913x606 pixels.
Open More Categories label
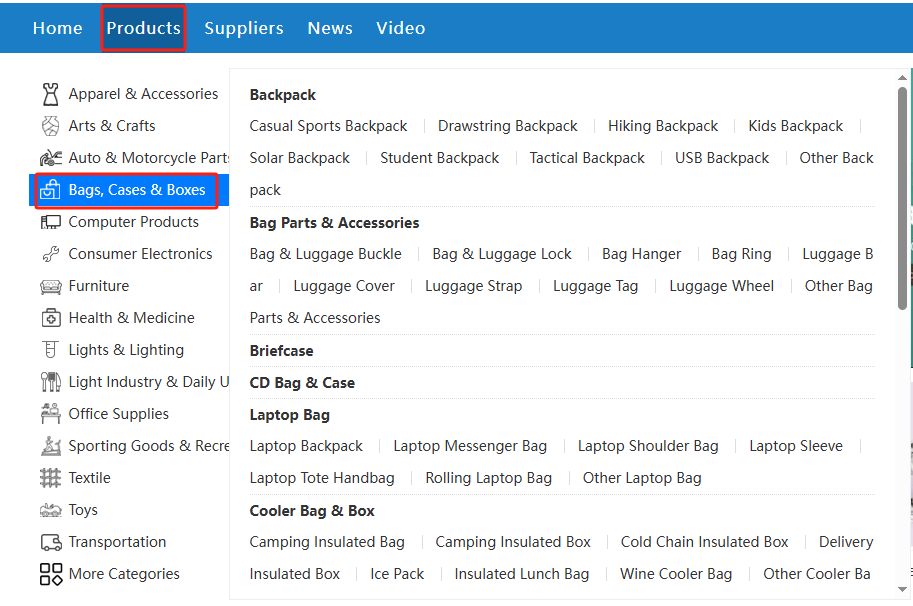[124, 574]
